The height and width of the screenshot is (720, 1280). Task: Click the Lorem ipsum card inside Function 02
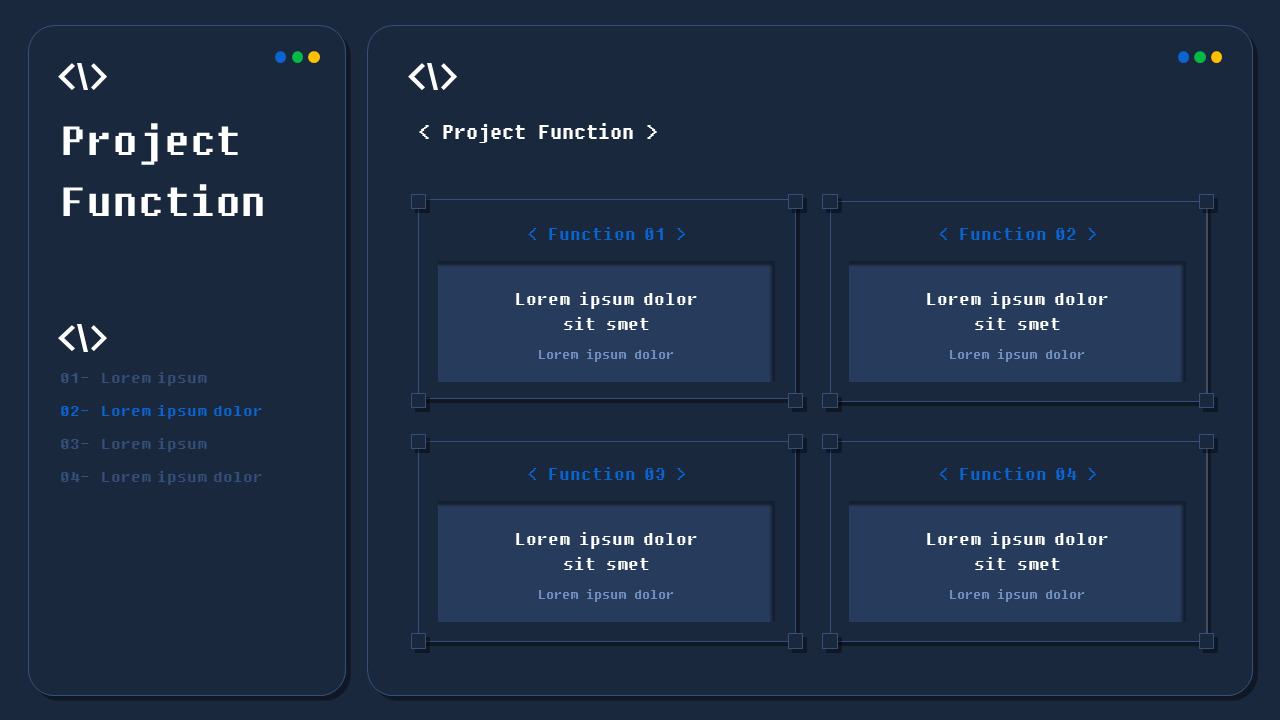(1015, 322)
